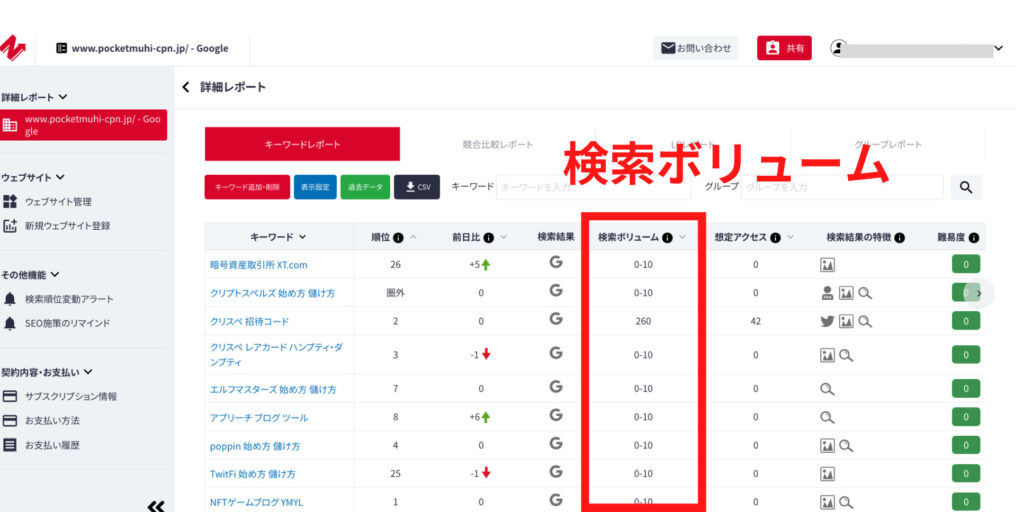Click the 難易度 info icon

click(974, 238)
